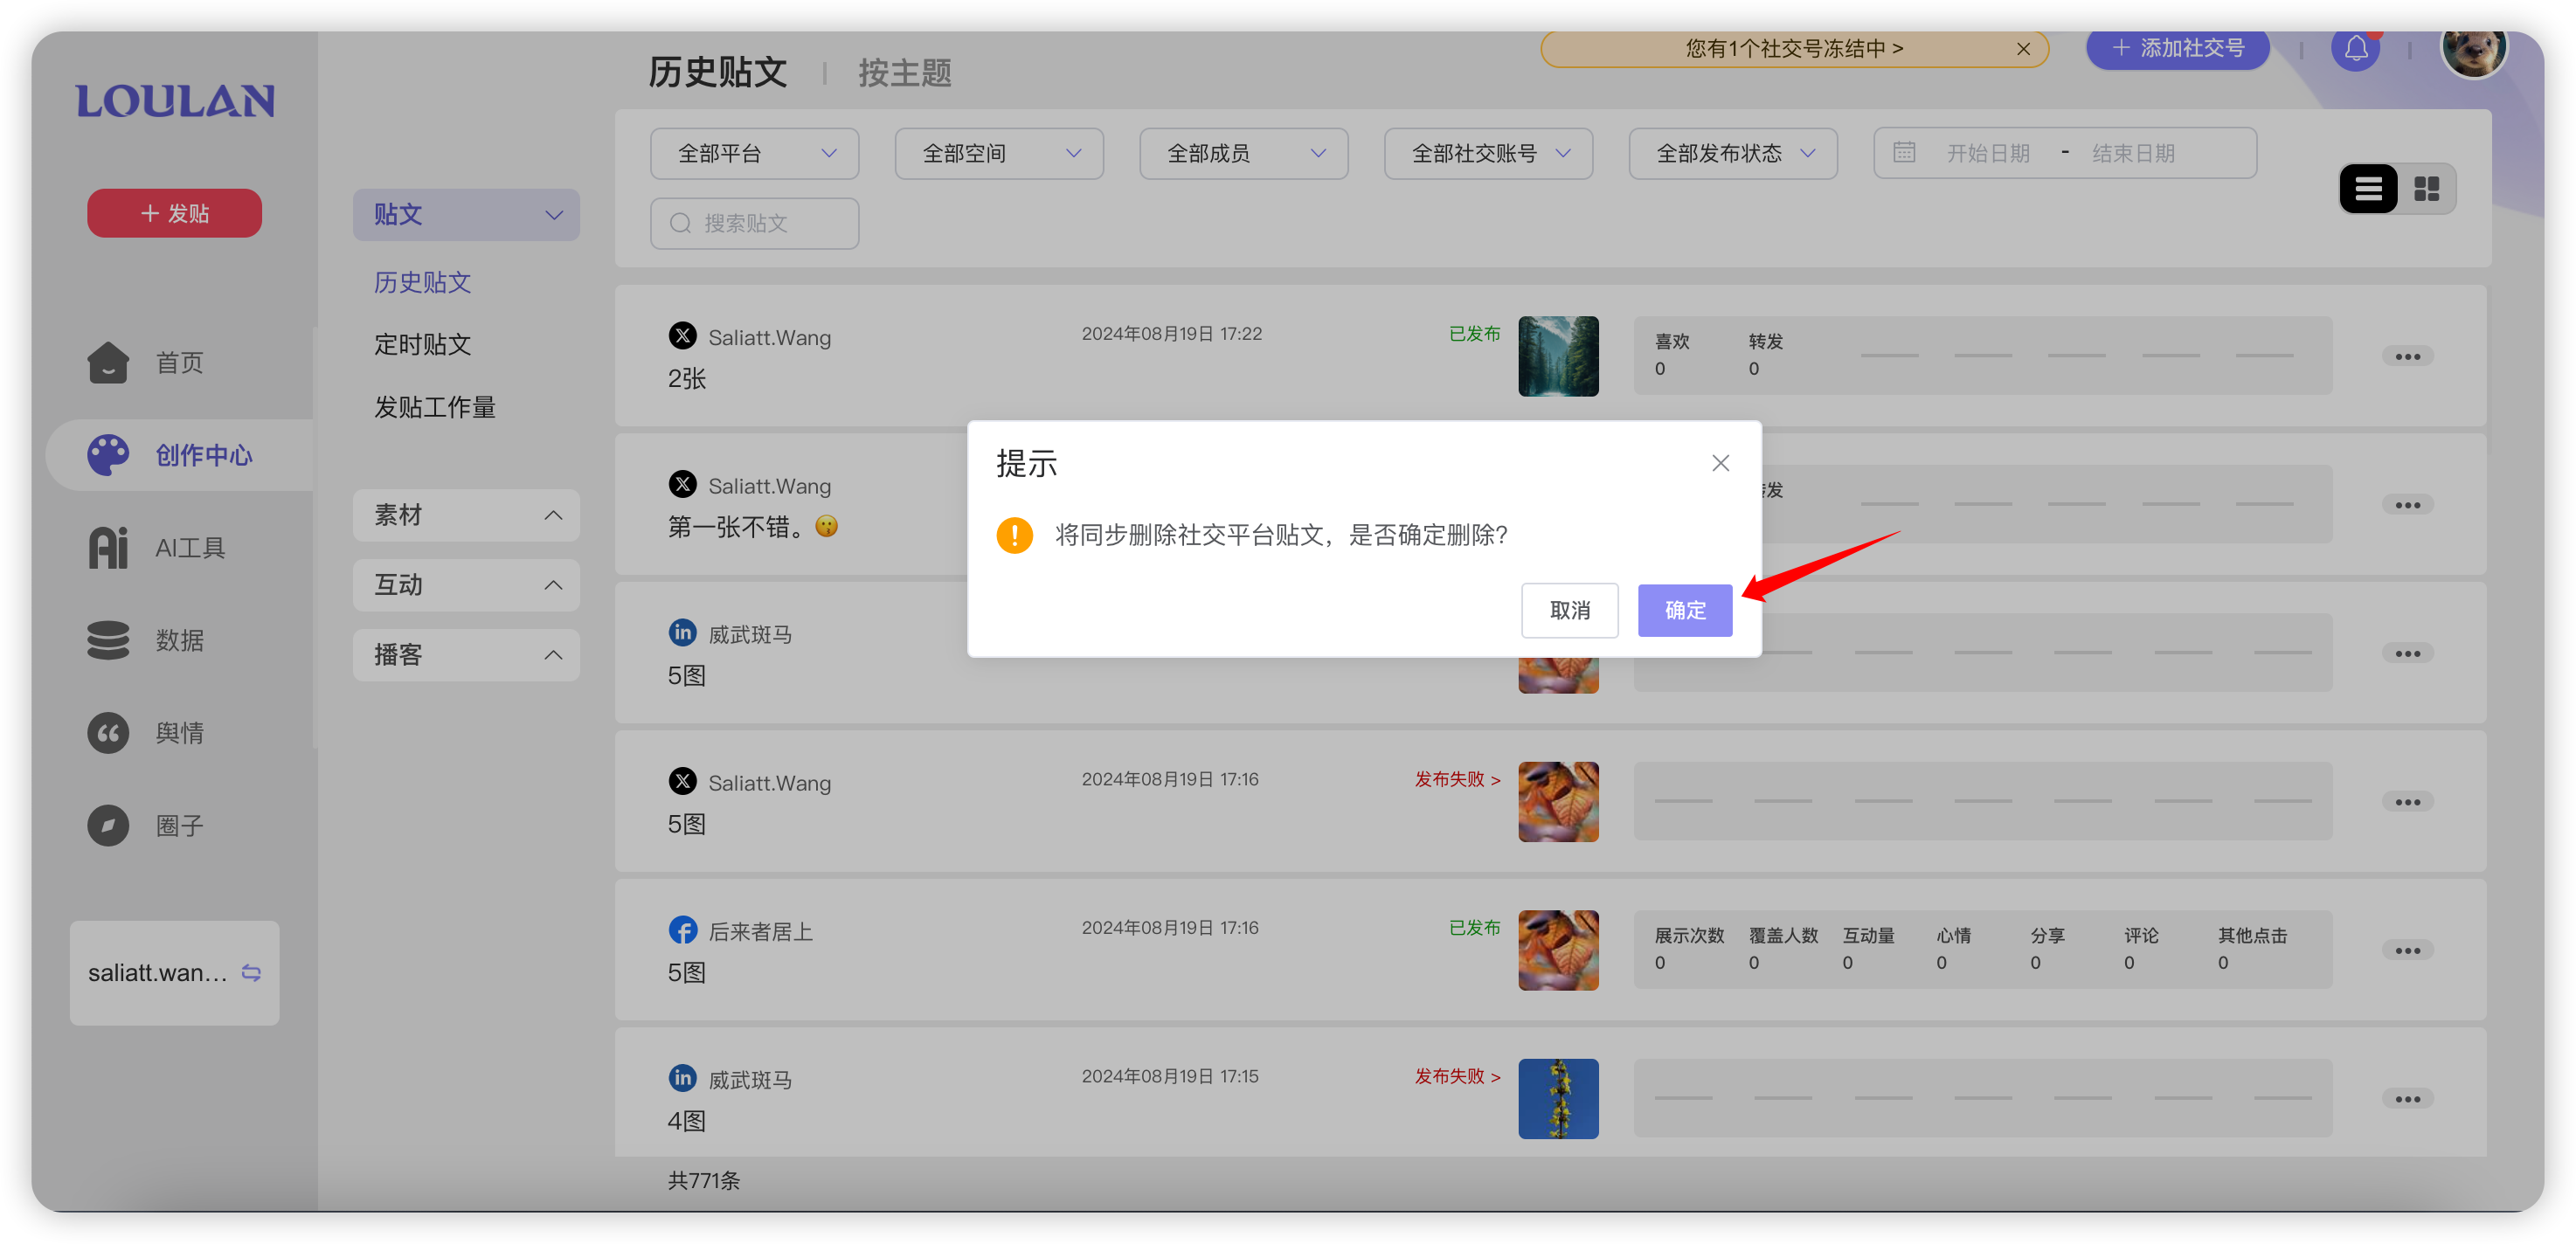Screen dimensions: 2576x1244
Task: Open the notification bell
Action: coord(2356,48)
